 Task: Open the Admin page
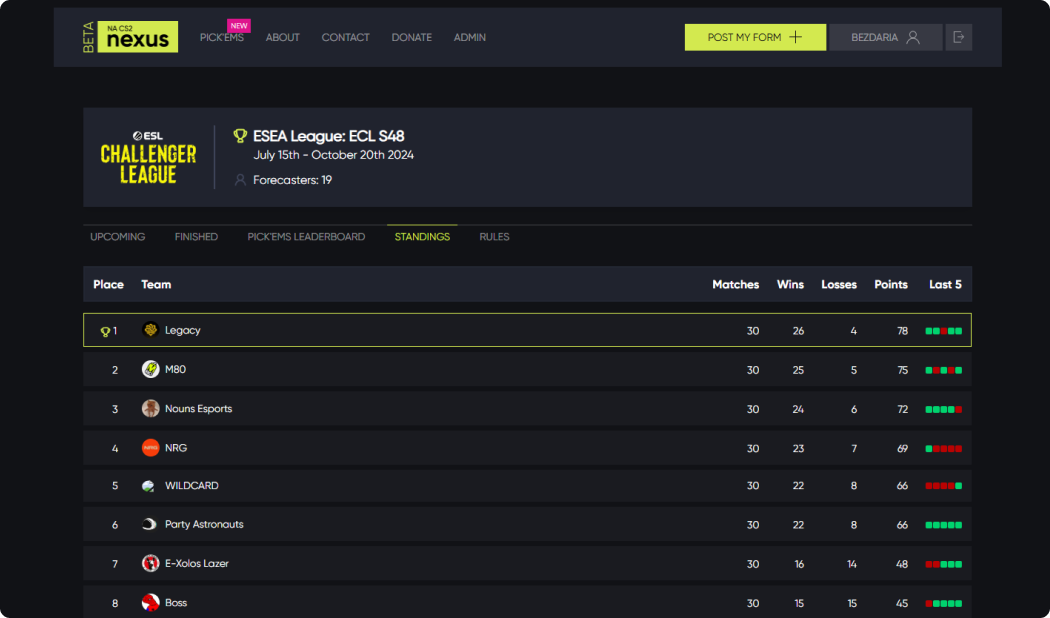click(x=470, y=37)
